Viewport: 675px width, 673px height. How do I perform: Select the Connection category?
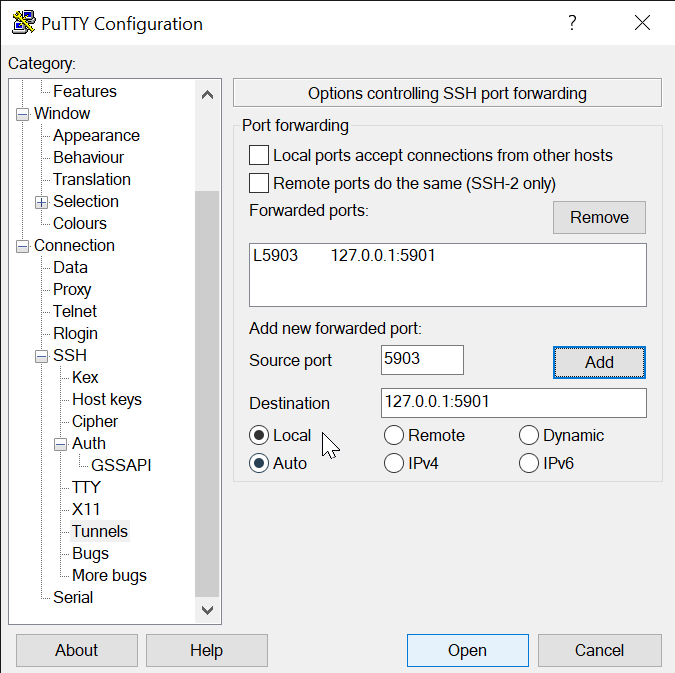tap(74, 245)
